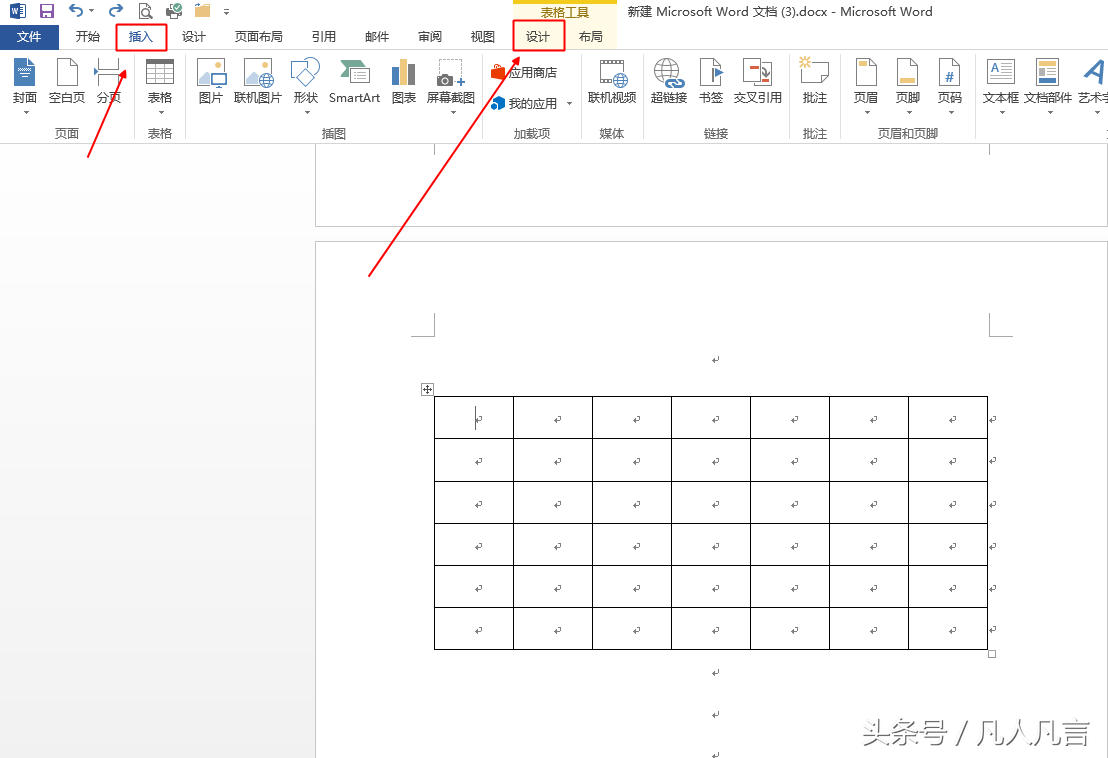Click the Word application icon in title bar
1108x758 pixels.
tap(18, 11)
